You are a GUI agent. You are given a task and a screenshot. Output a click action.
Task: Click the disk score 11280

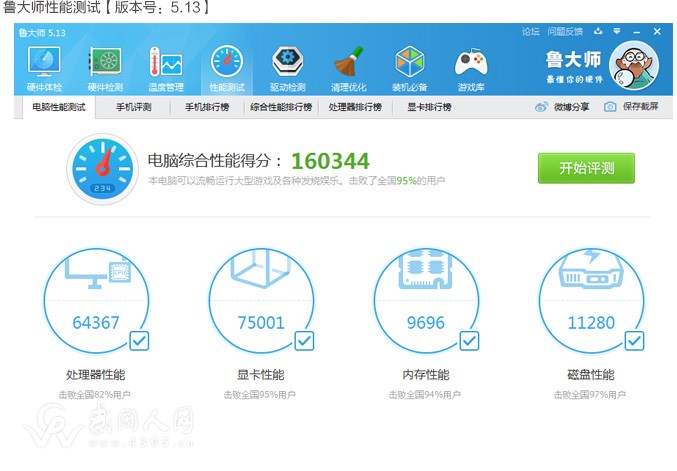[591, 322]
